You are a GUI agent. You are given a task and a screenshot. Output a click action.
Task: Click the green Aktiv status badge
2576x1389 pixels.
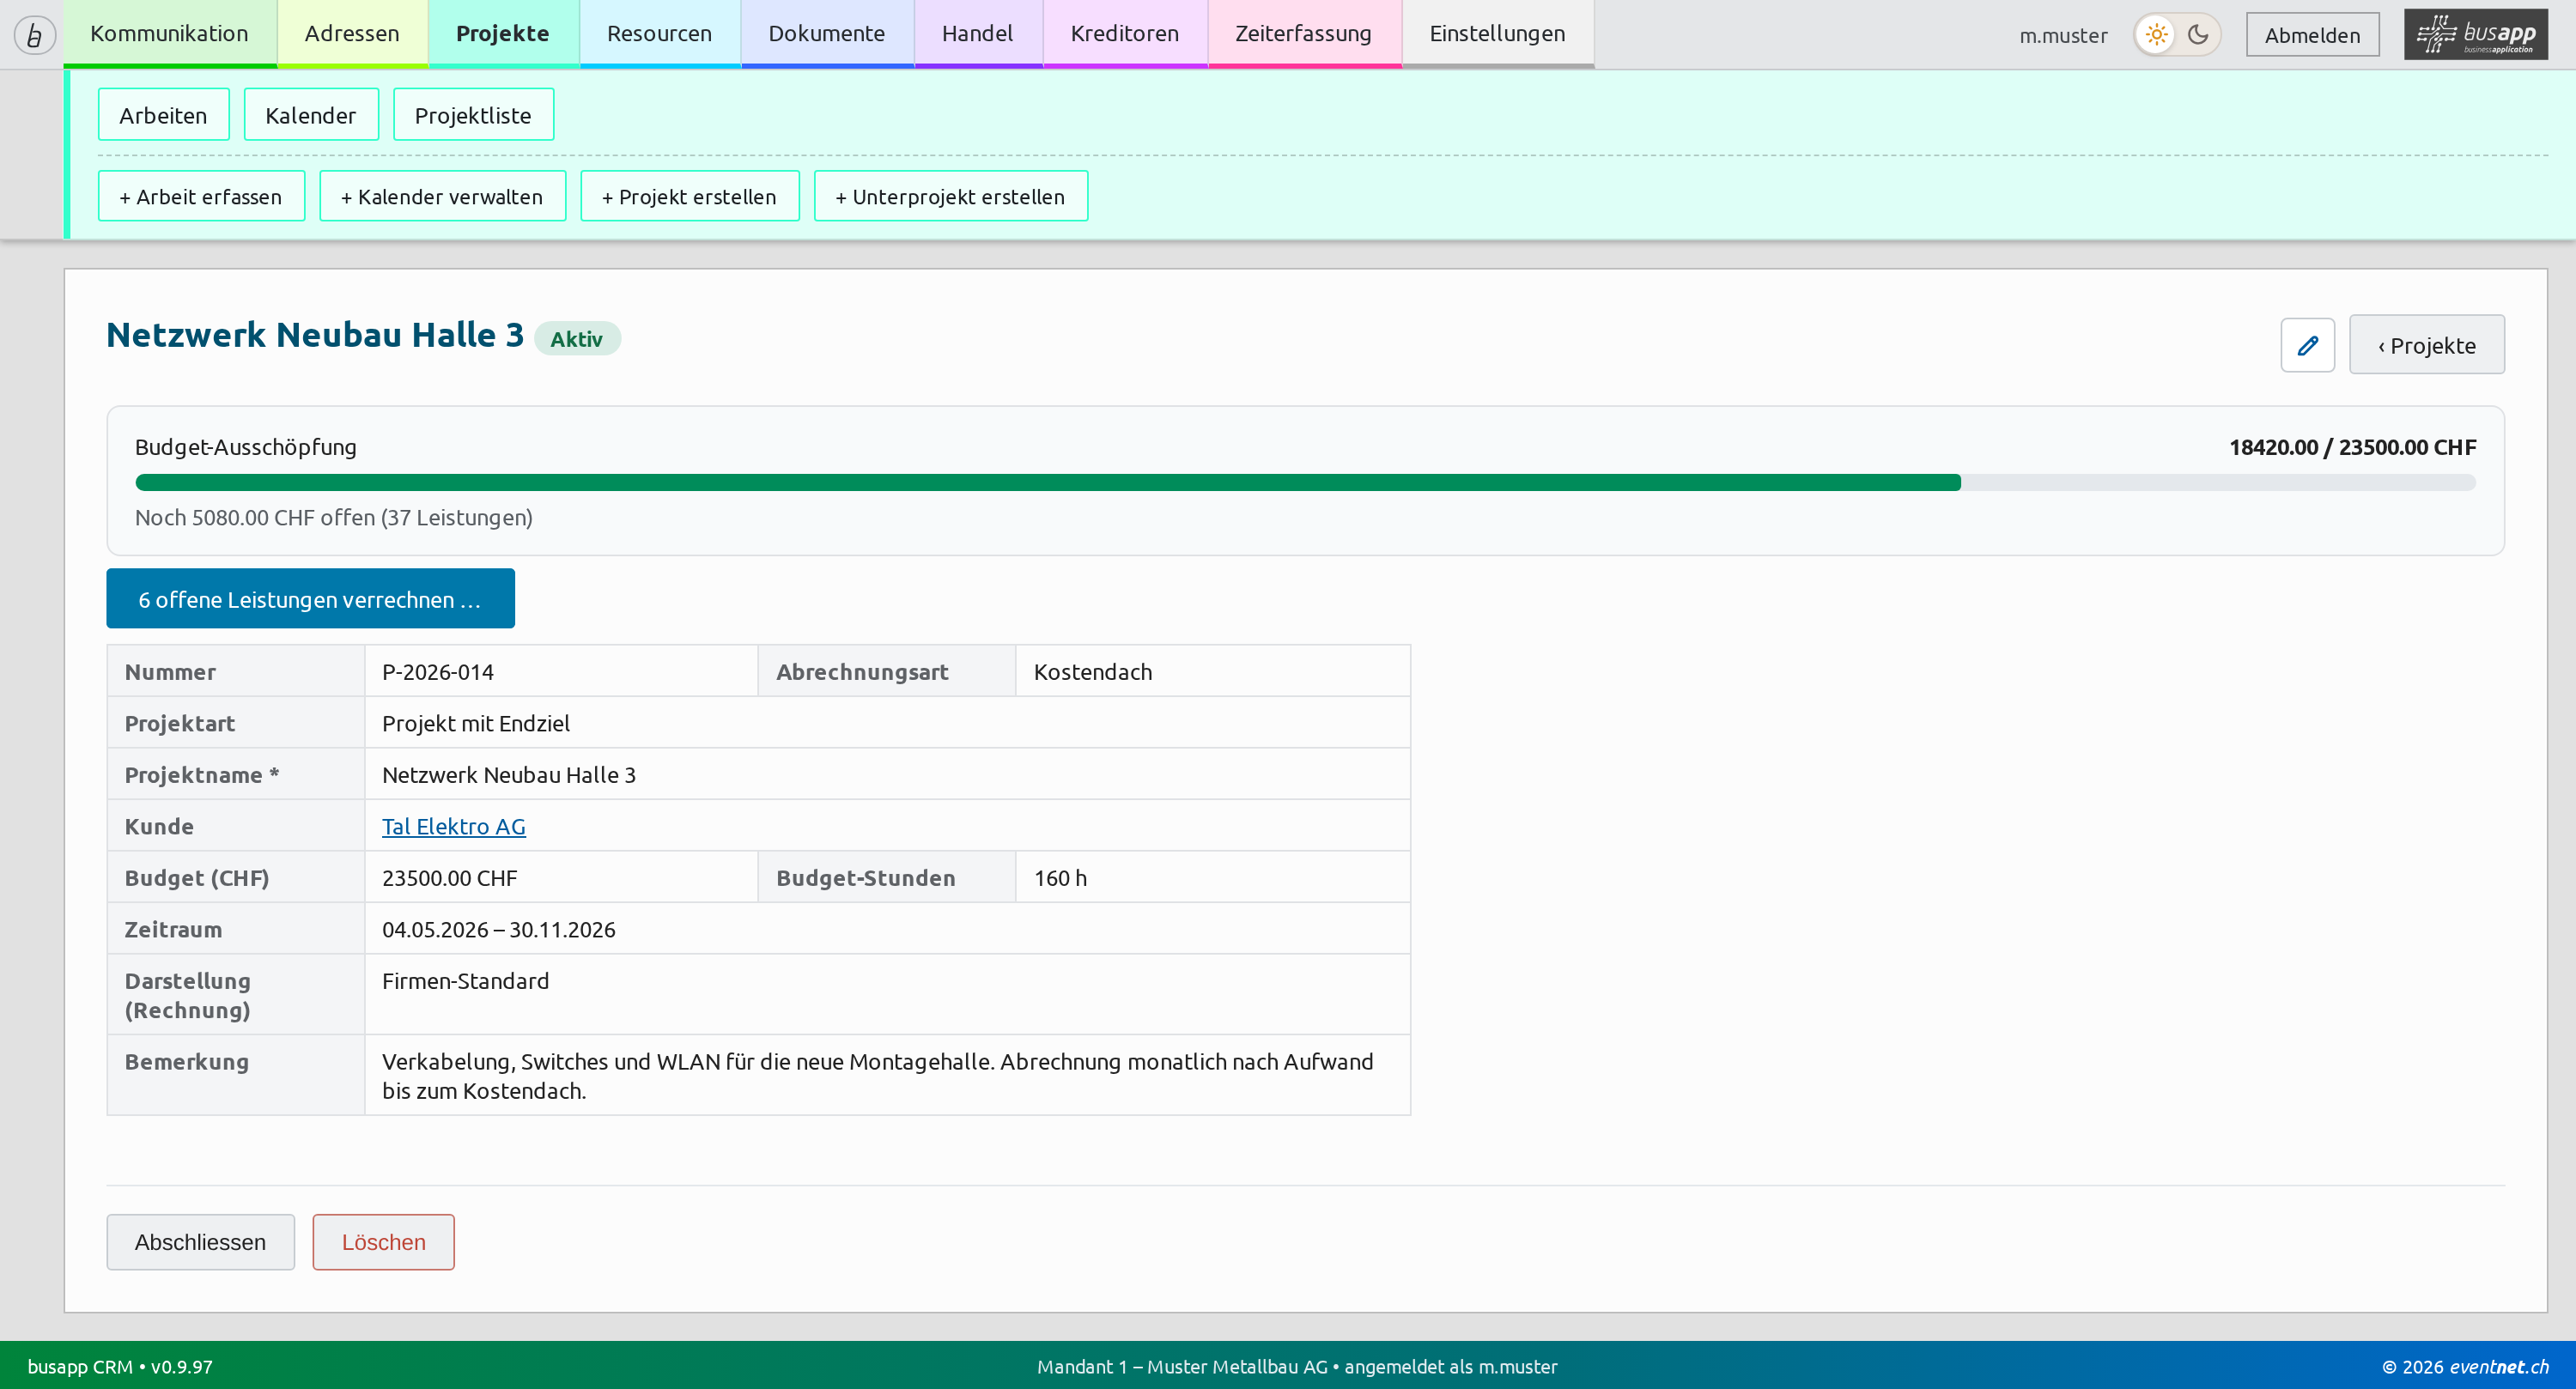577,339
